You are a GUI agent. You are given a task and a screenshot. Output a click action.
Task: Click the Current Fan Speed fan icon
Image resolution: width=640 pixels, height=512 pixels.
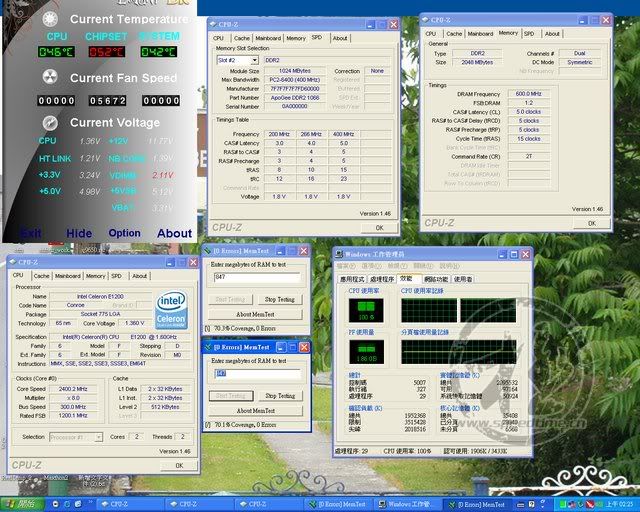click(50, 77)
